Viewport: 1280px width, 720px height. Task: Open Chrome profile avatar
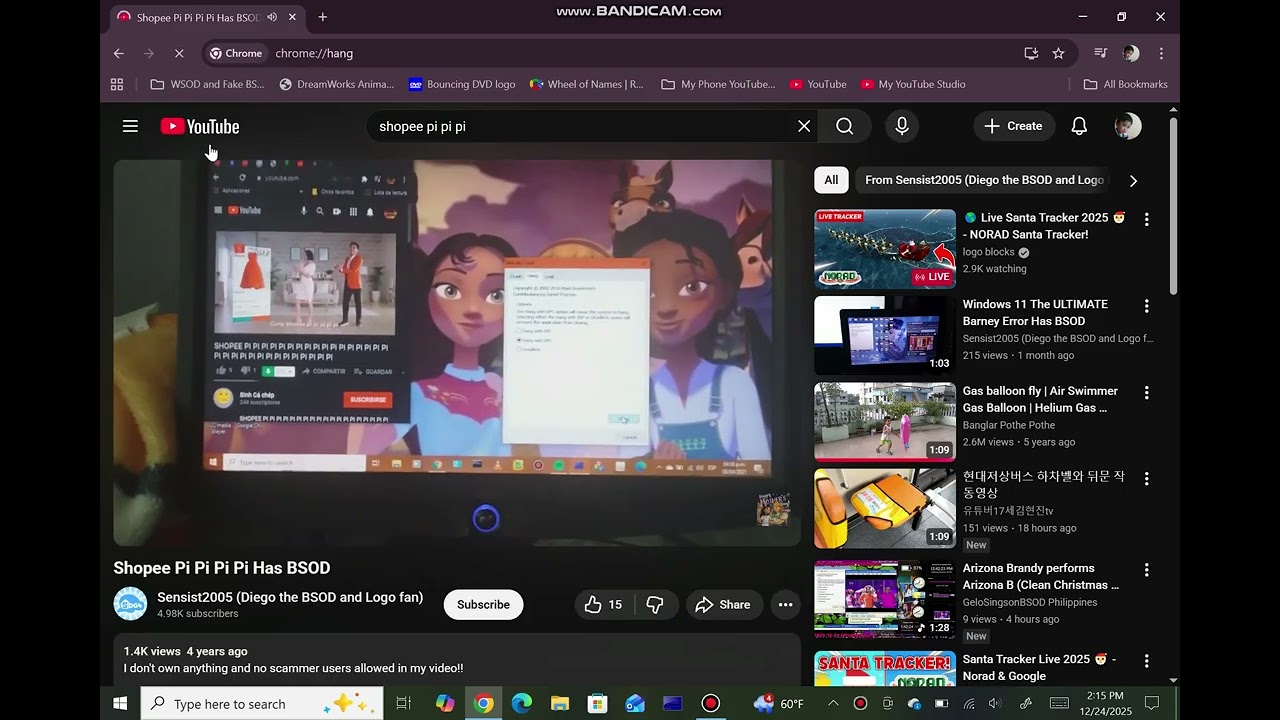1131,53
